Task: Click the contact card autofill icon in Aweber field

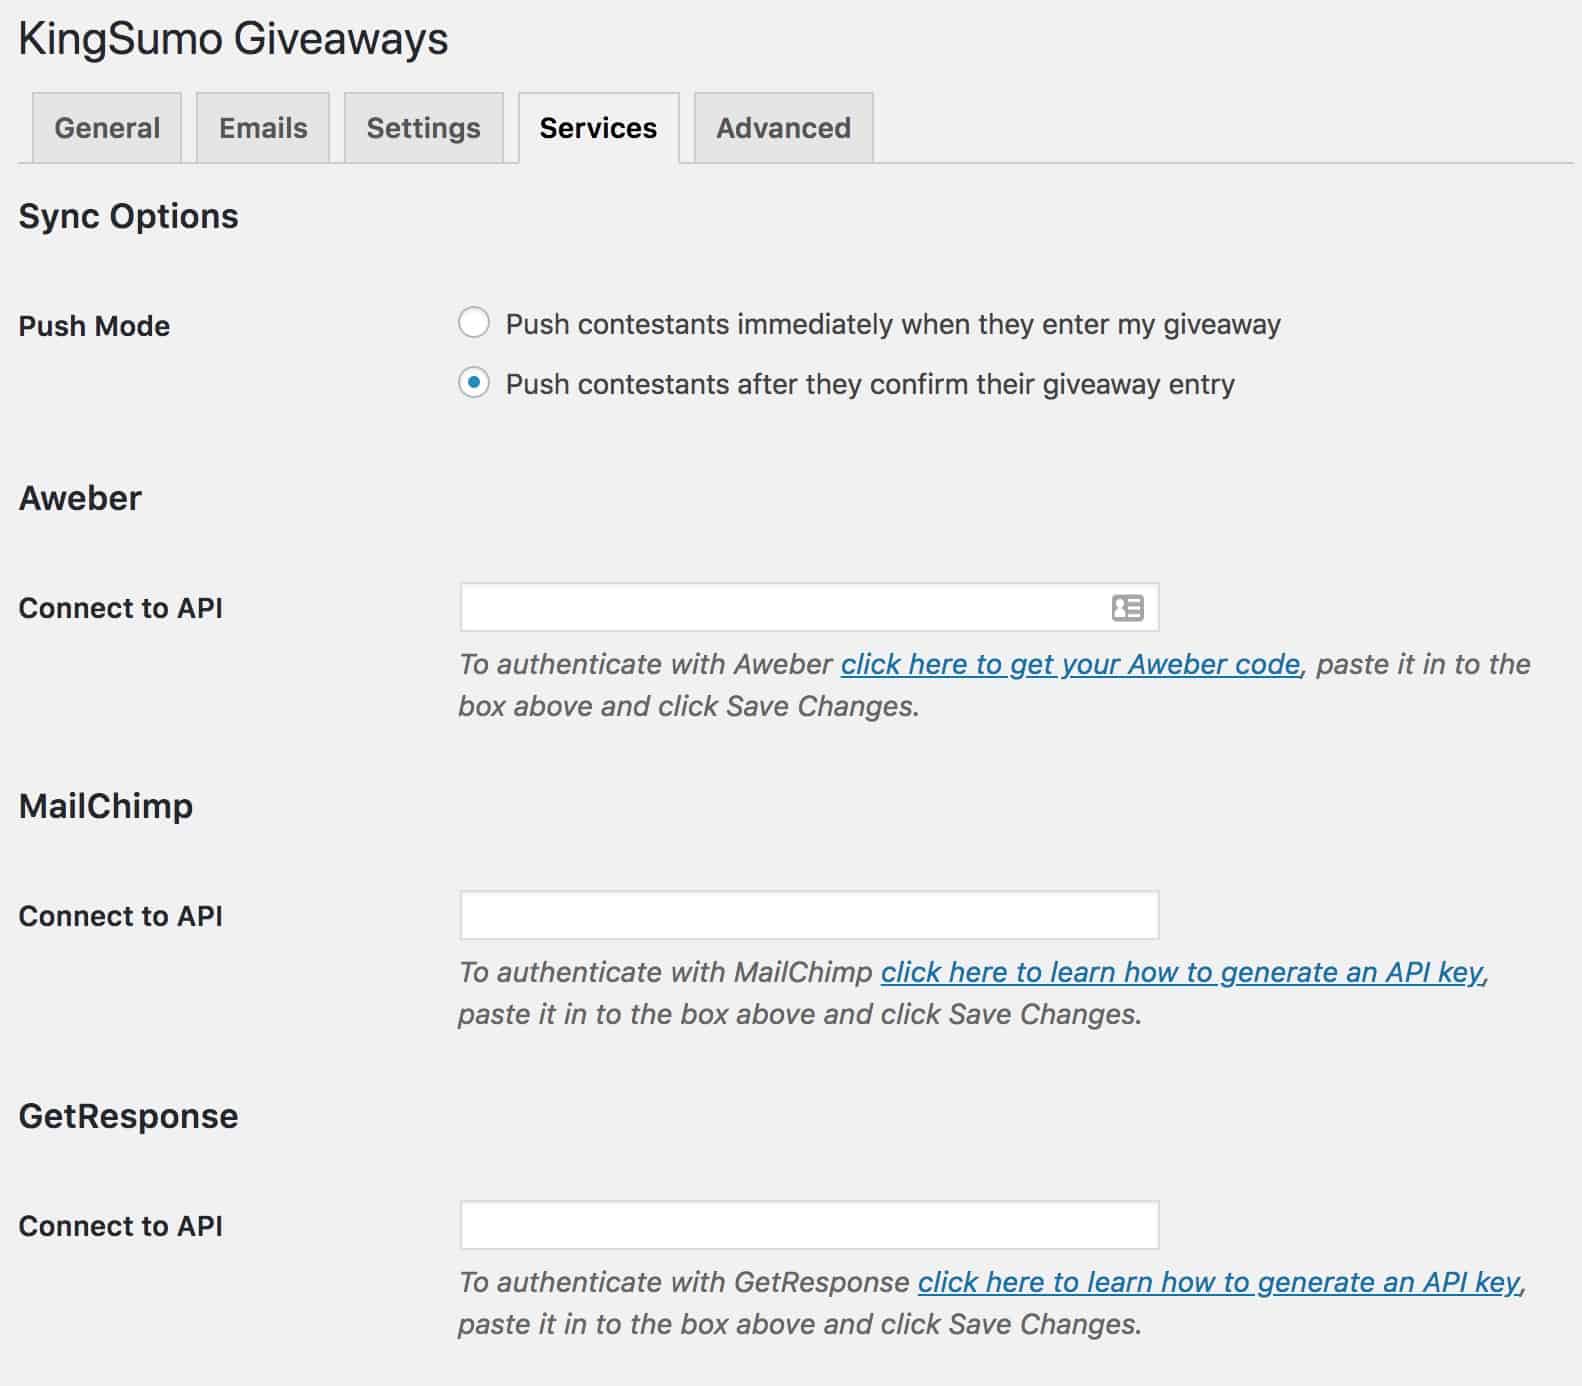Action: pos(1127,607)
